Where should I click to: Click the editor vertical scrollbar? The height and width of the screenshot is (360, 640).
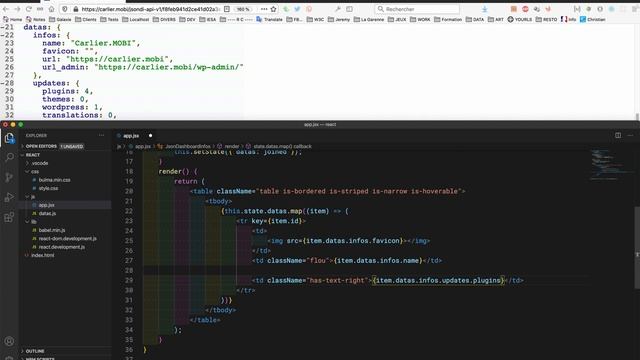[x=637, y=248]
